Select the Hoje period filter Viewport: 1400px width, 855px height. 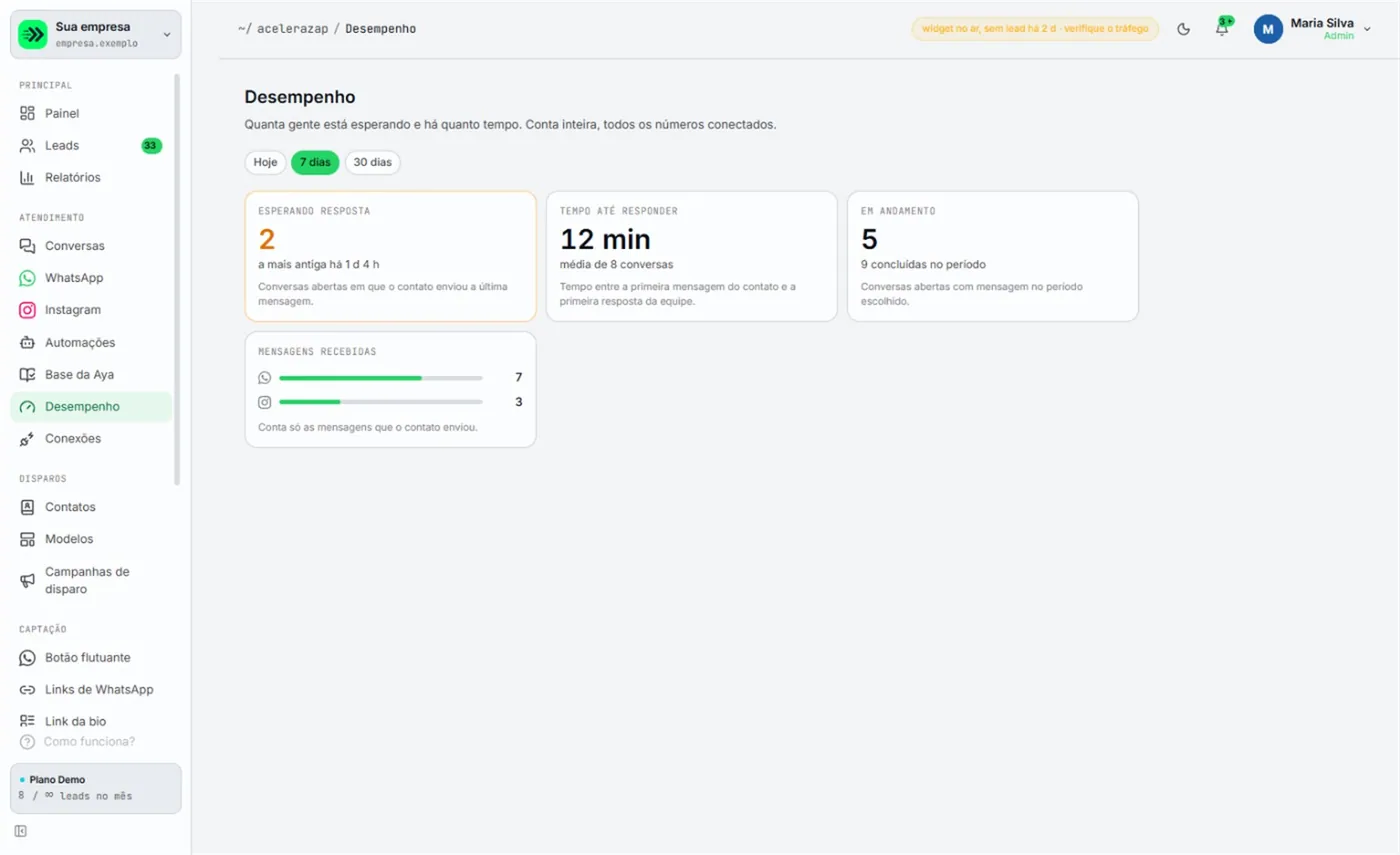pos(266,162)
